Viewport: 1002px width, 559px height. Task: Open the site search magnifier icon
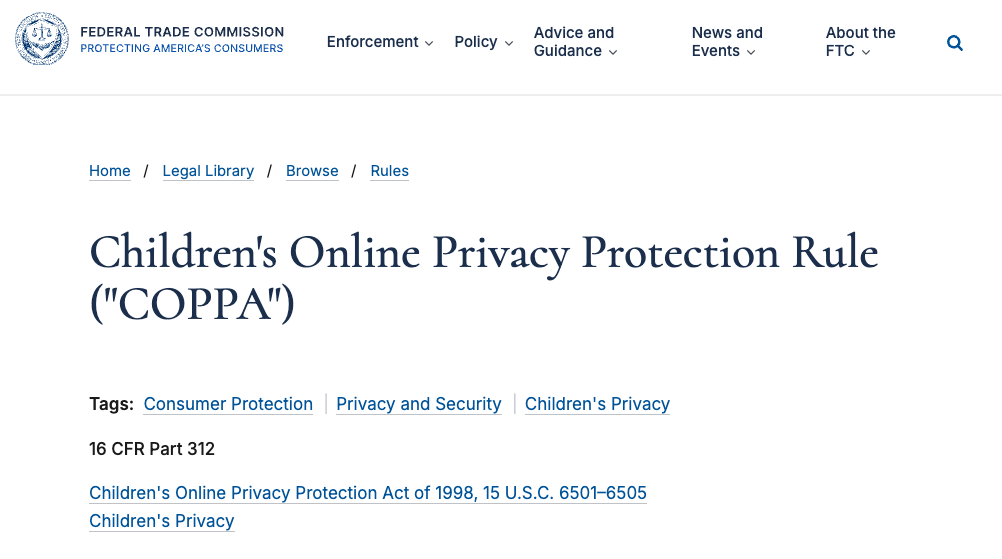point(955,43)
